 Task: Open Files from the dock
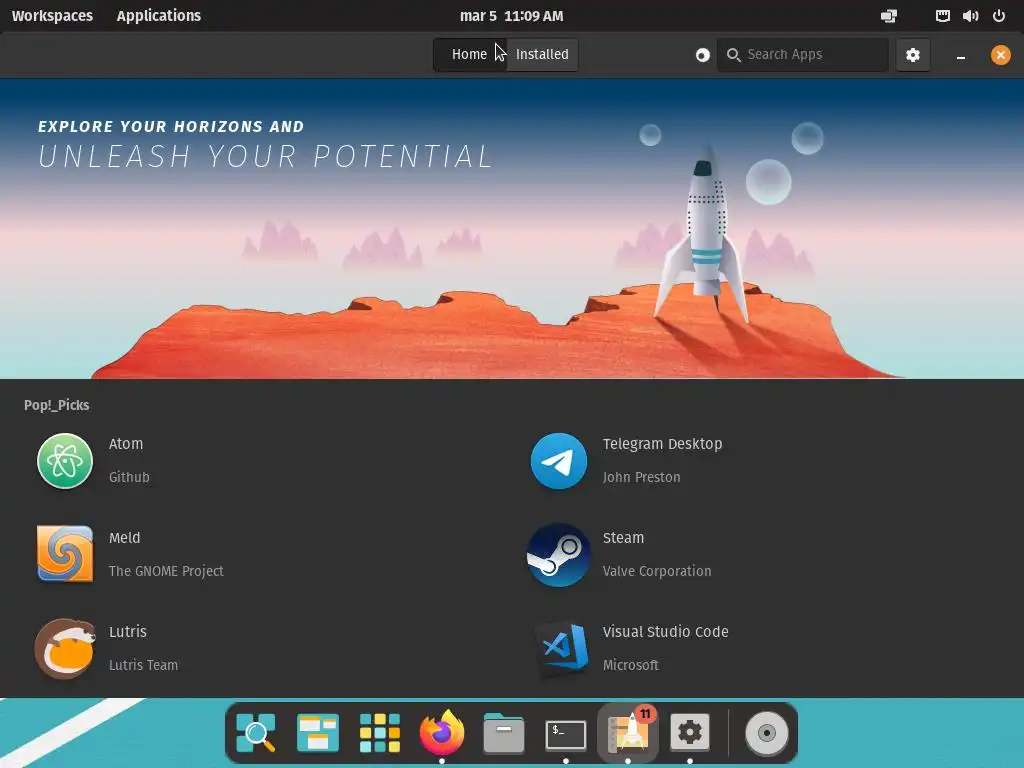[x=504, y=732]
